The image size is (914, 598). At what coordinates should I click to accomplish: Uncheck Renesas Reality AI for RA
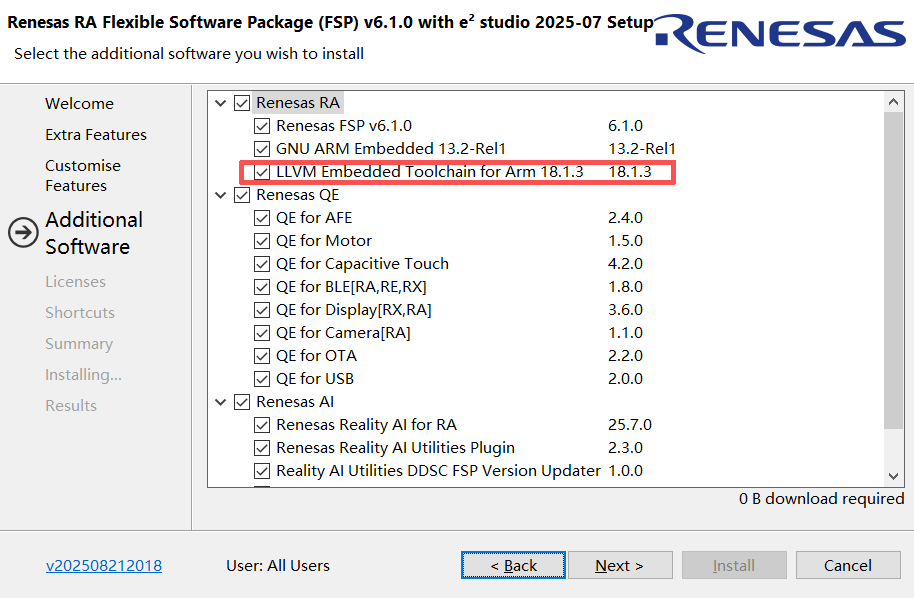coord(262,425)
